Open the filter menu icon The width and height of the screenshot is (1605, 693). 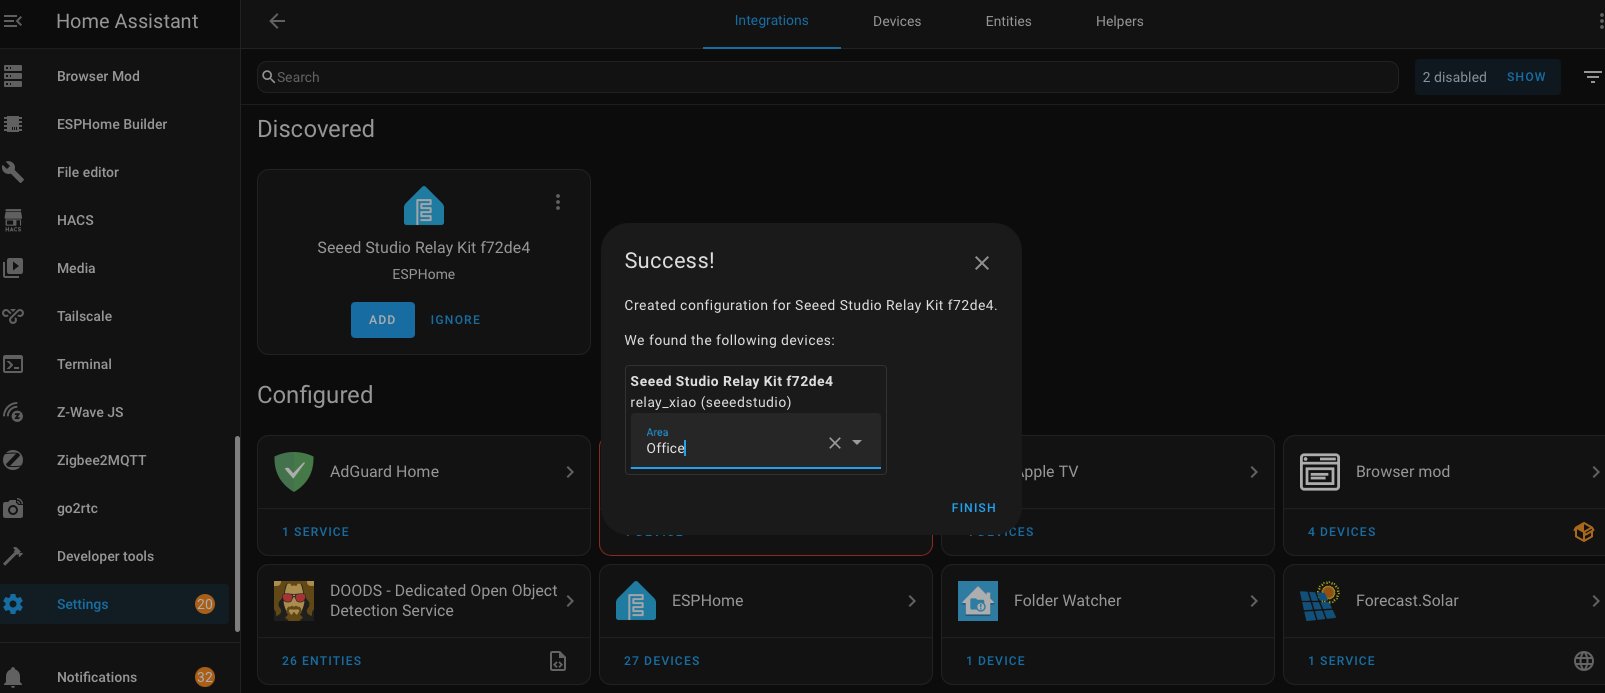[1592, 77]
